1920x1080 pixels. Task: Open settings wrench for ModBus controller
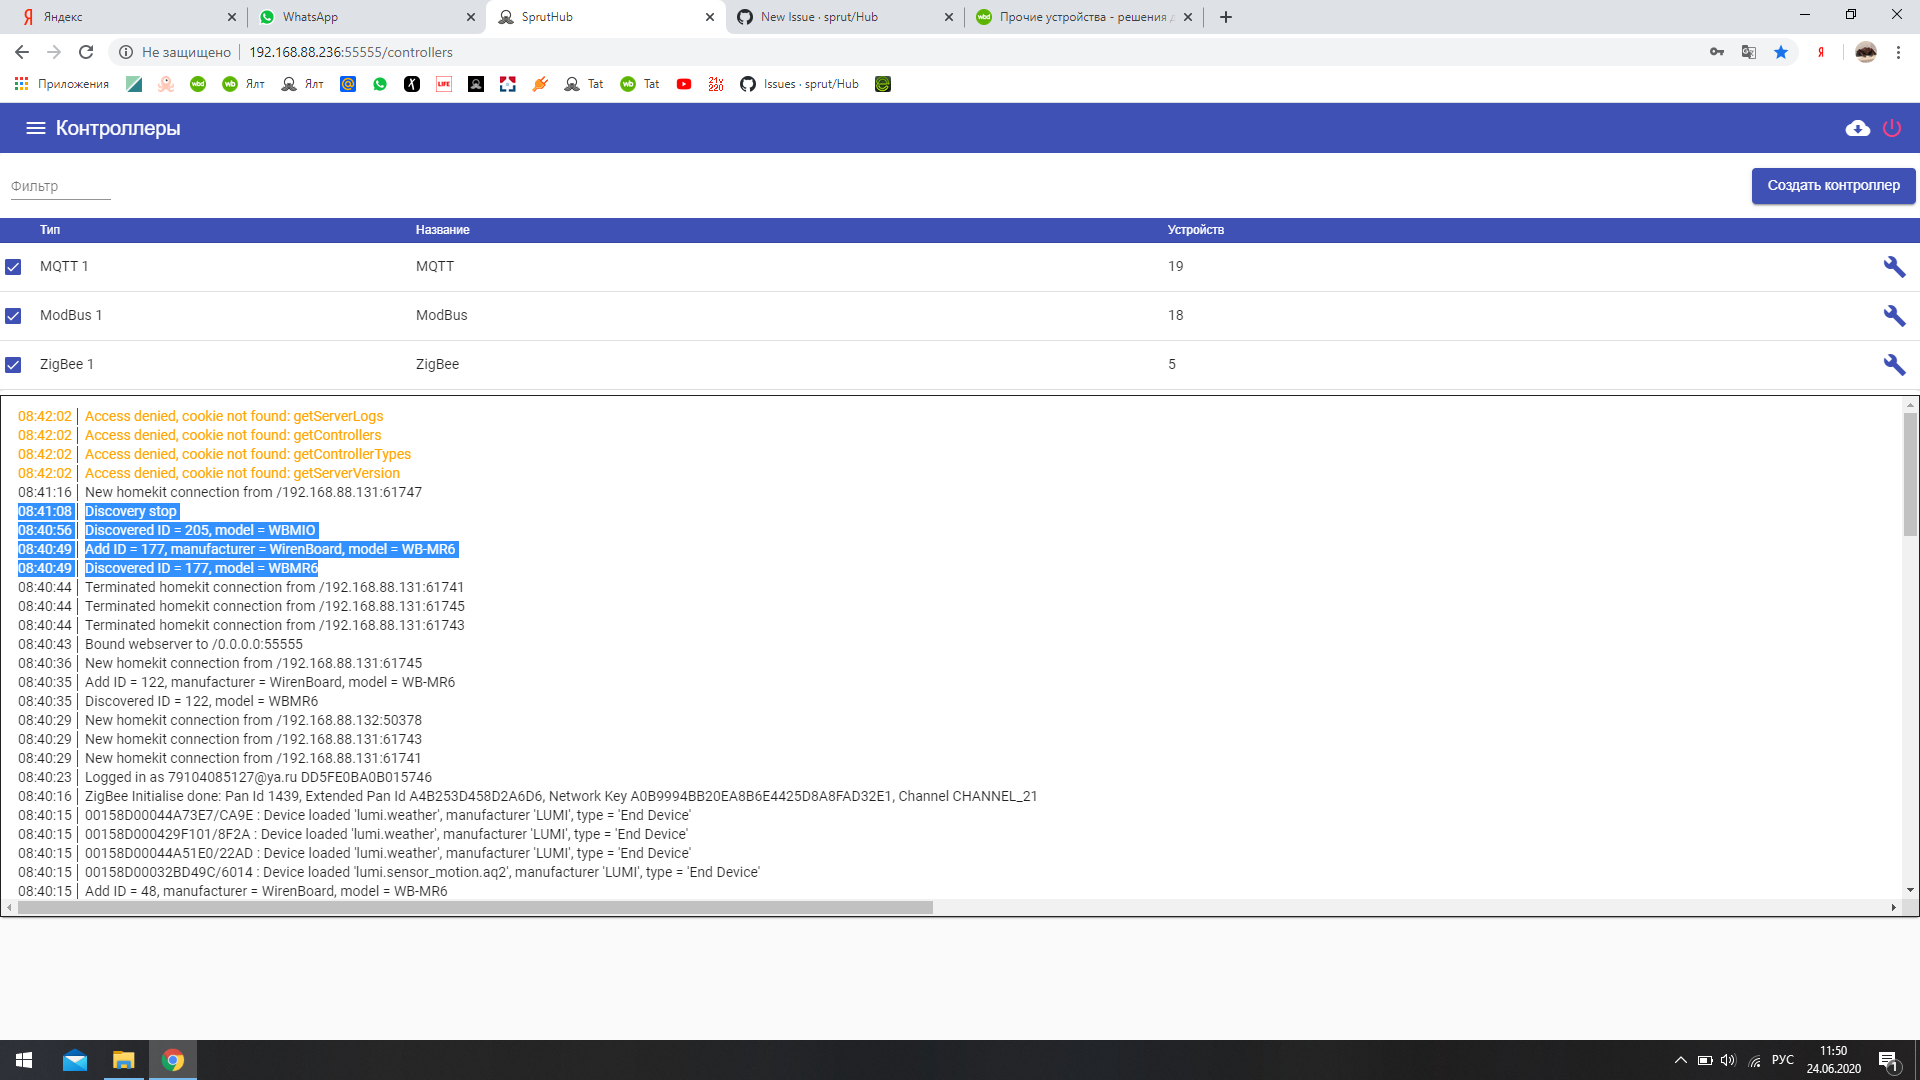(x=1895, y=315)
